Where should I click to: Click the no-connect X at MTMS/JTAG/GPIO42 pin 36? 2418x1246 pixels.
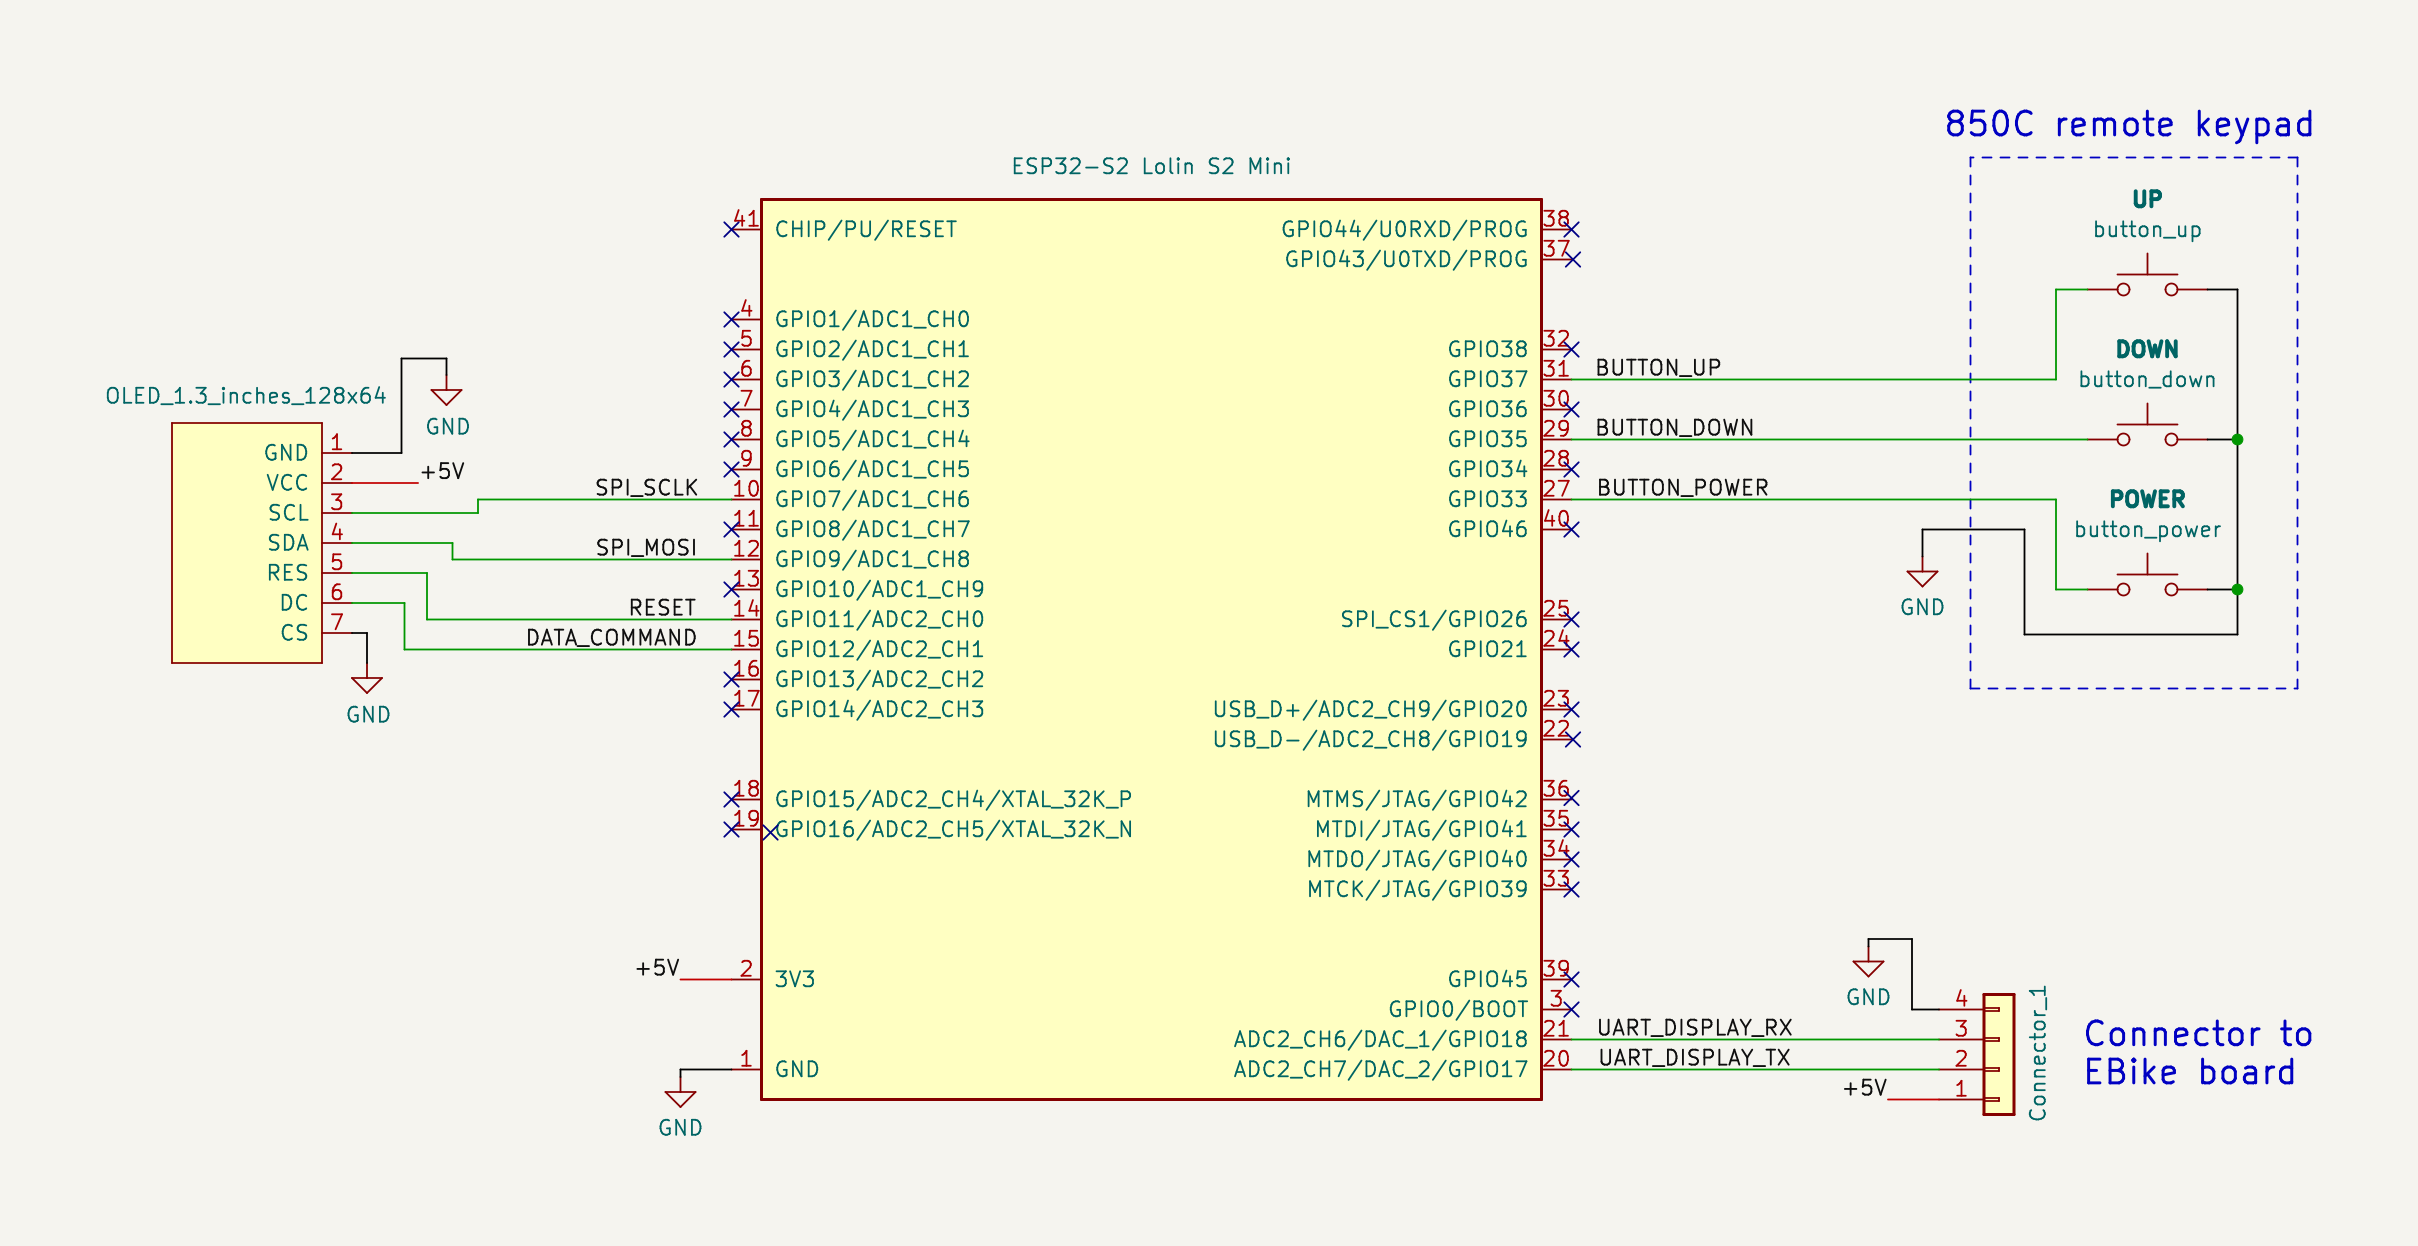click(x=1571, y=799)
